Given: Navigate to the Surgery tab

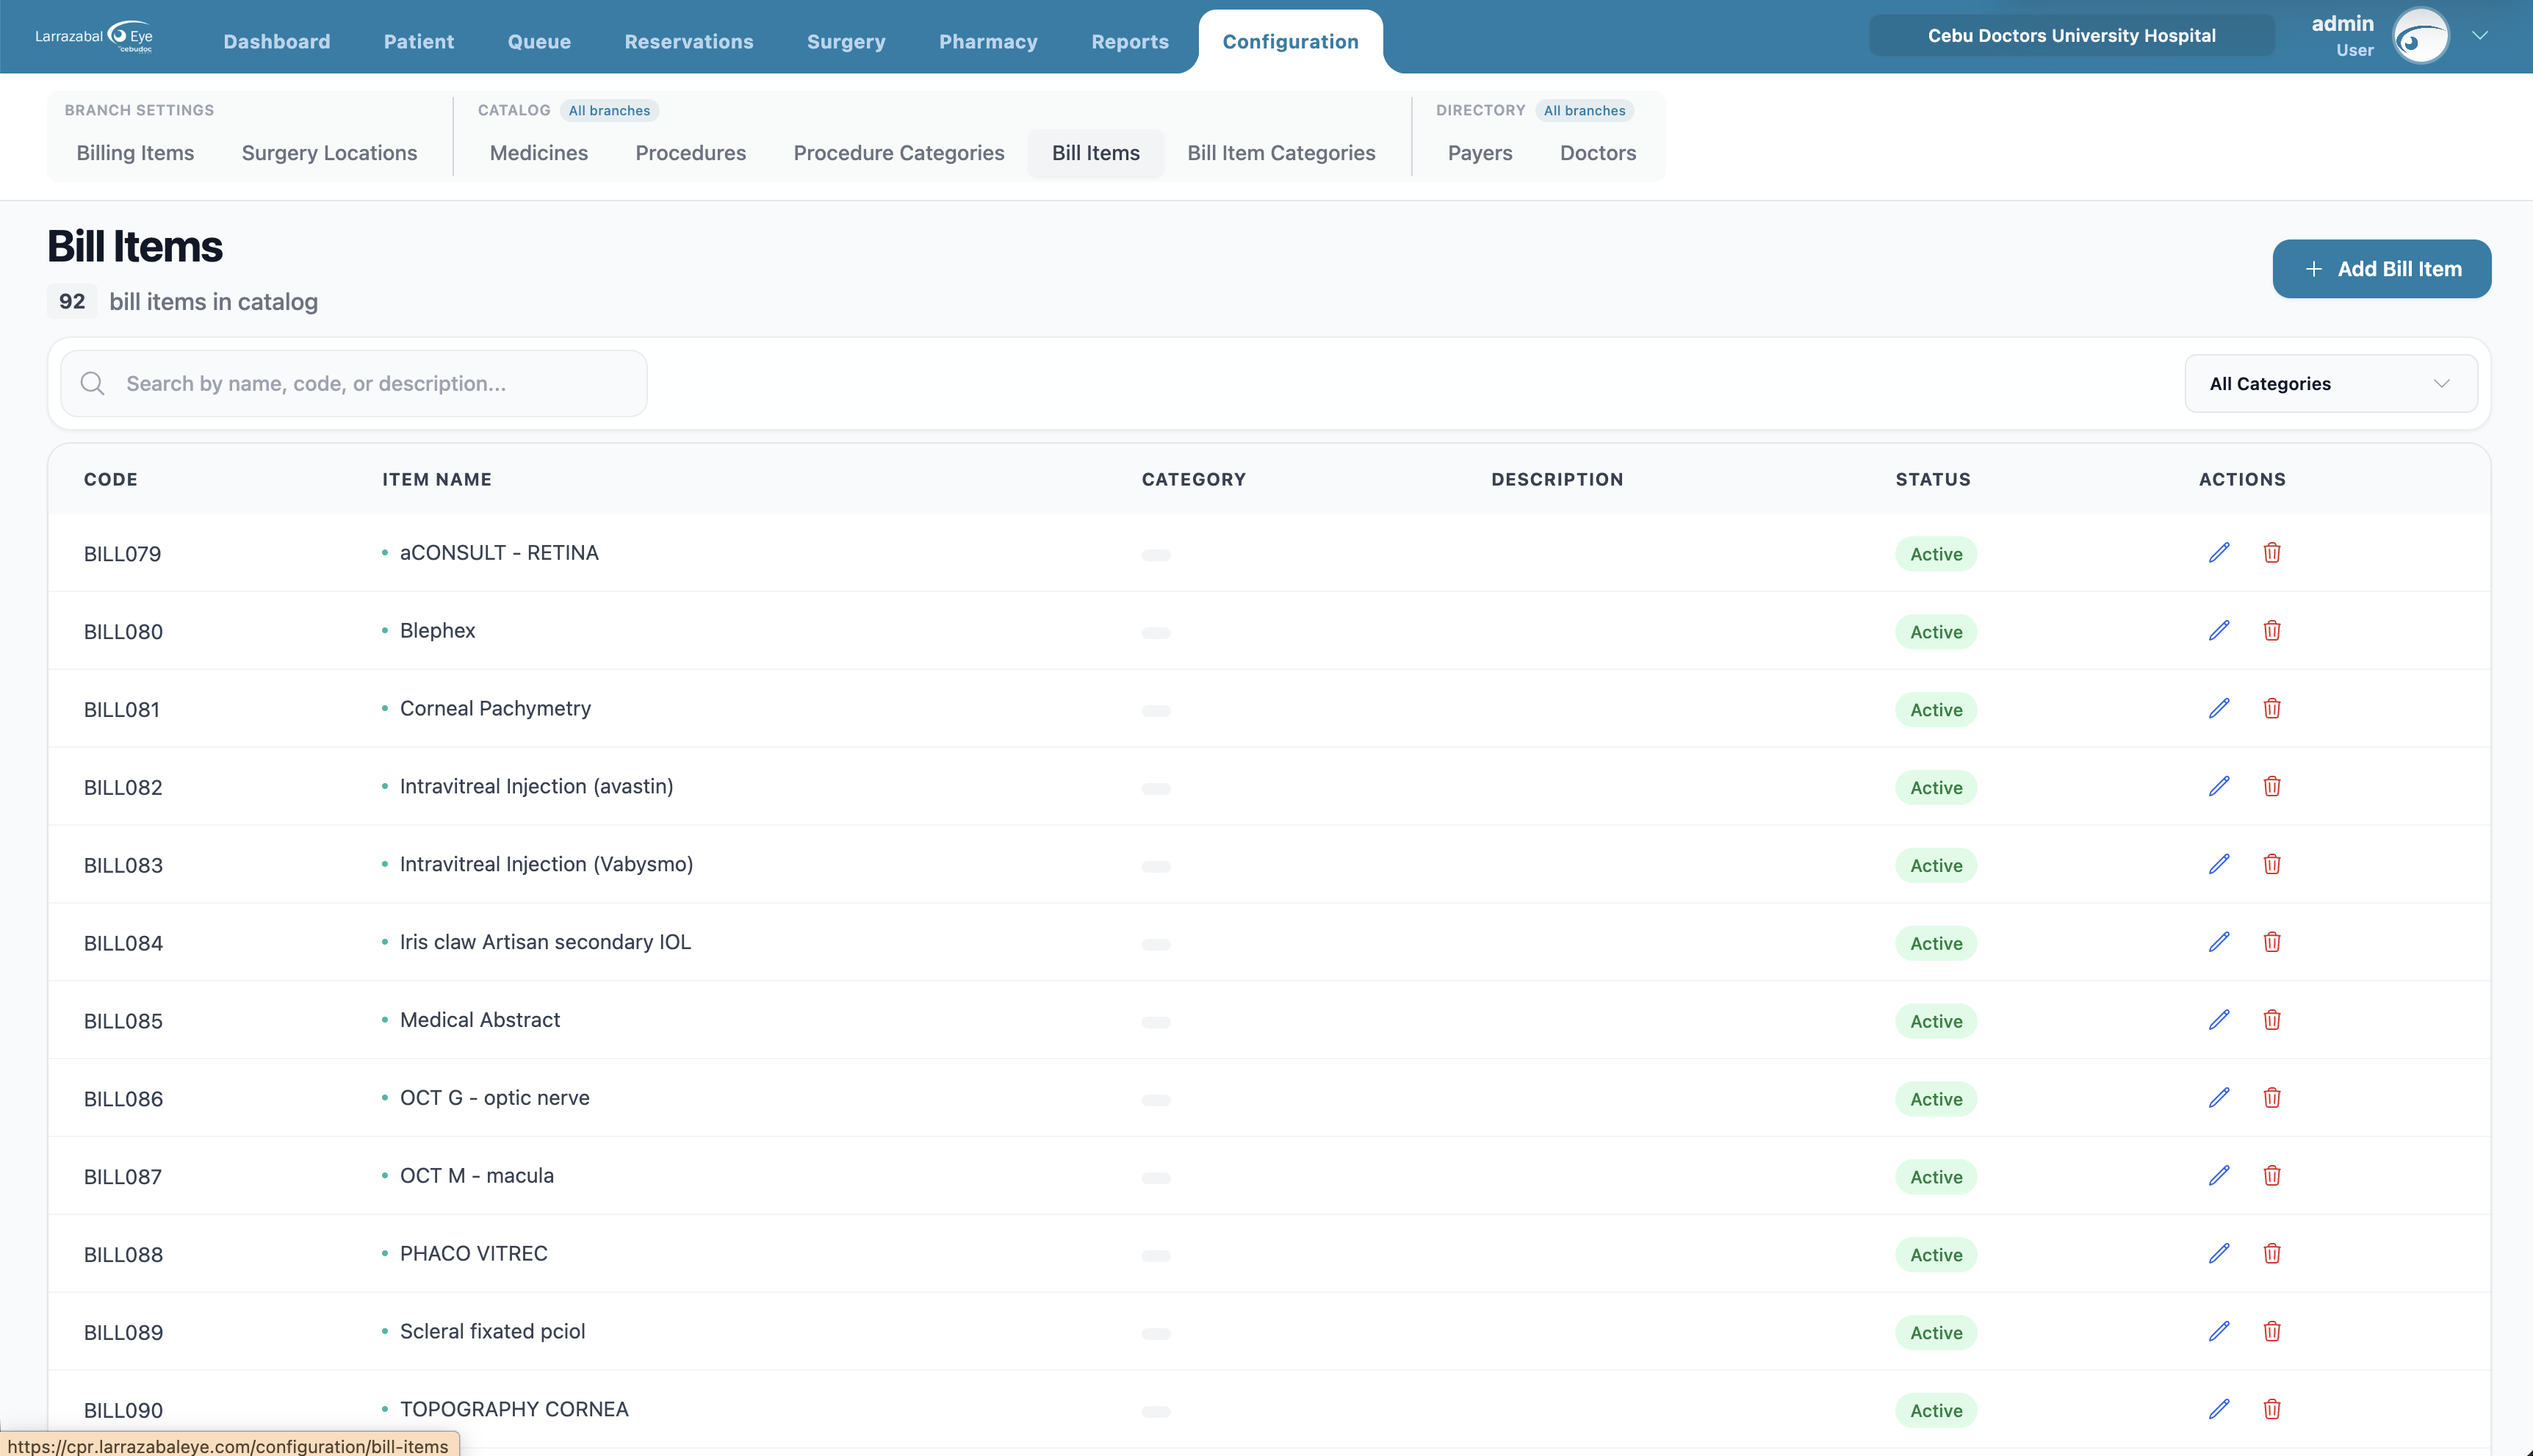Looking at the screenshot, I should tap(846, 42).
